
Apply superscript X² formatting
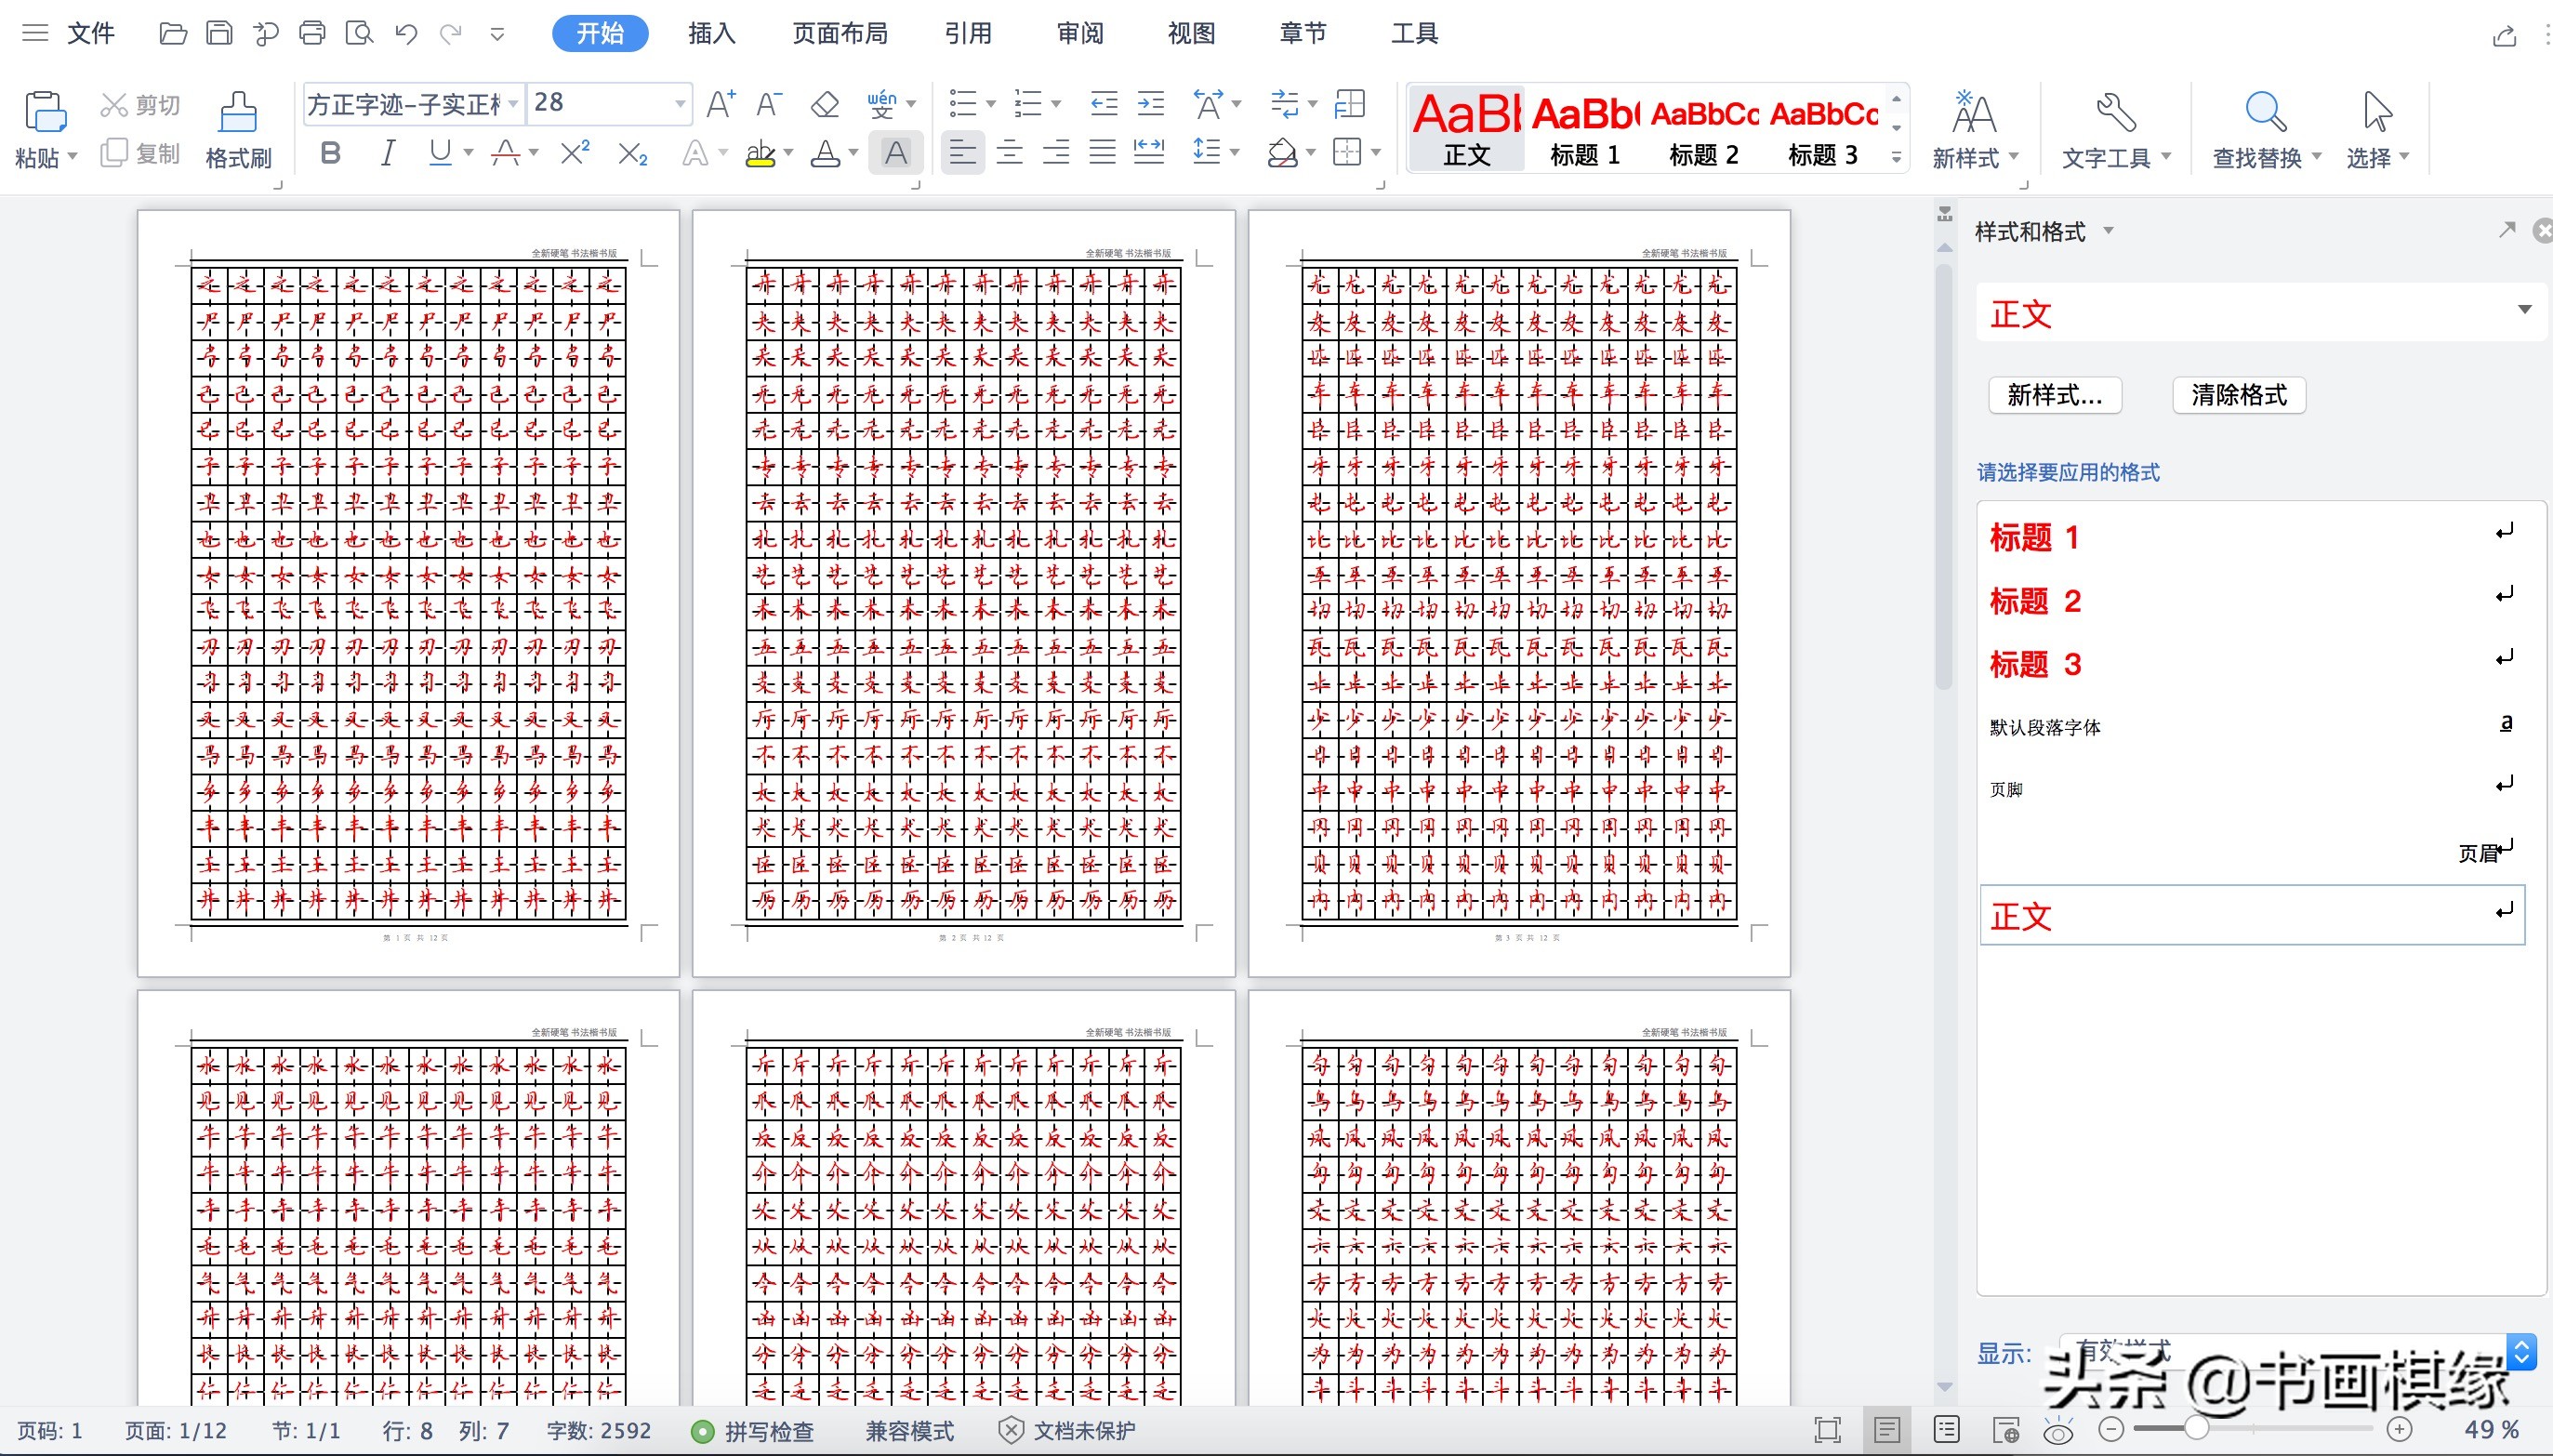pos(575,153)
